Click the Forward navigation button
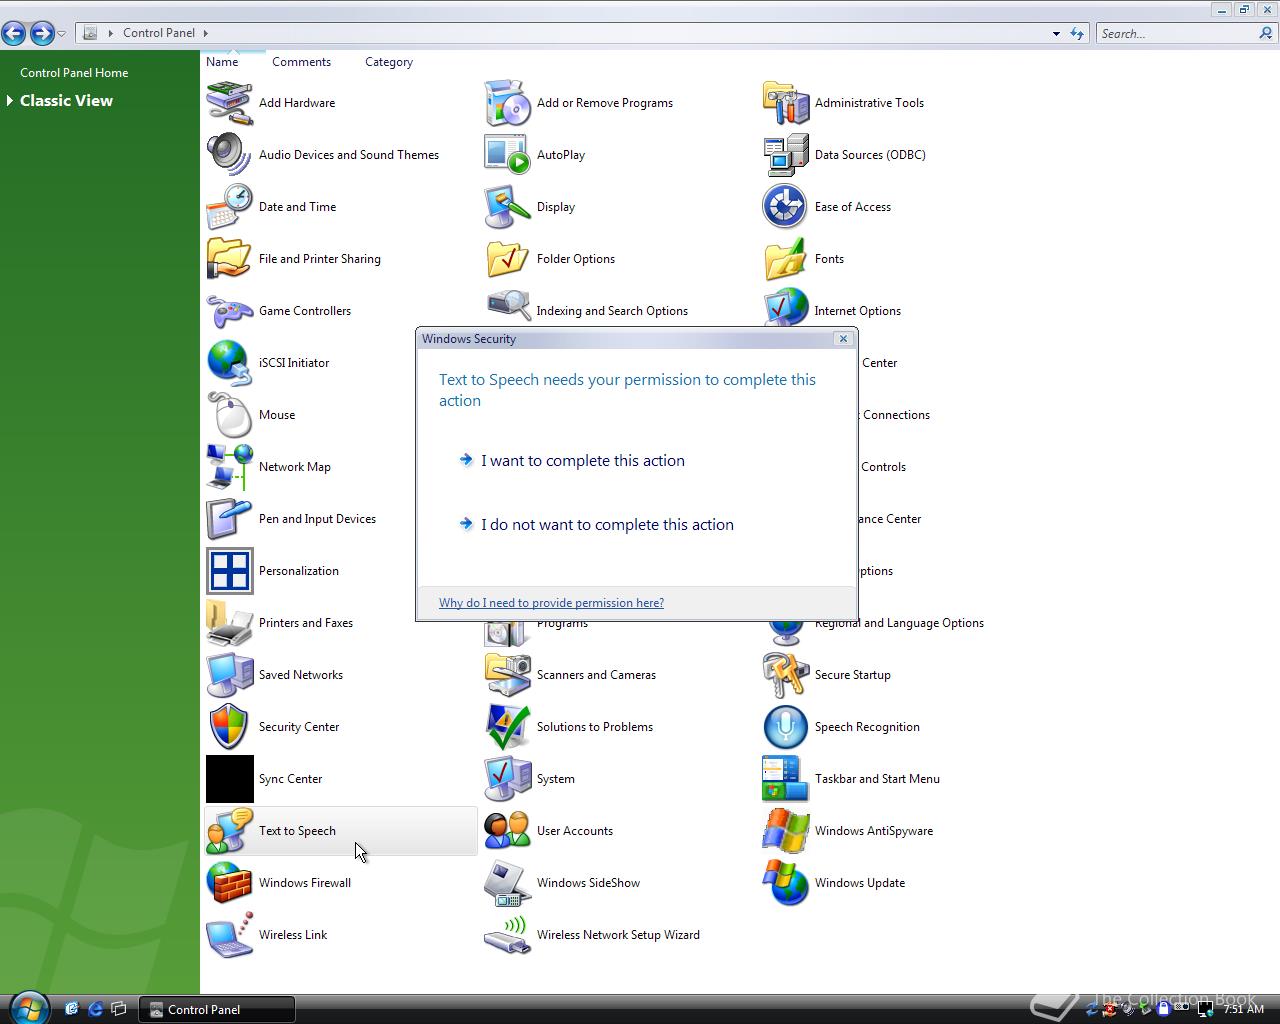Viewport: 1280px width, 1024px height. 42,33
